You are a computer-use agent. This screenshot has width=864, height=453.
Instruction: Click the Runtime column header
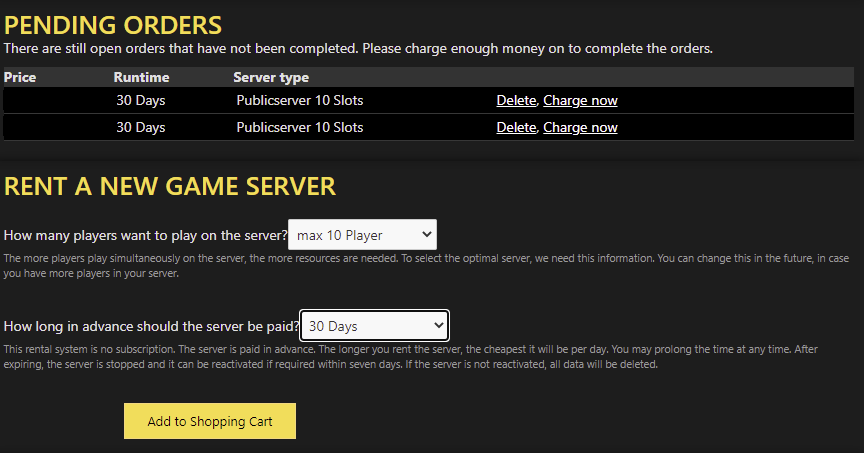(x=141, y=77)
